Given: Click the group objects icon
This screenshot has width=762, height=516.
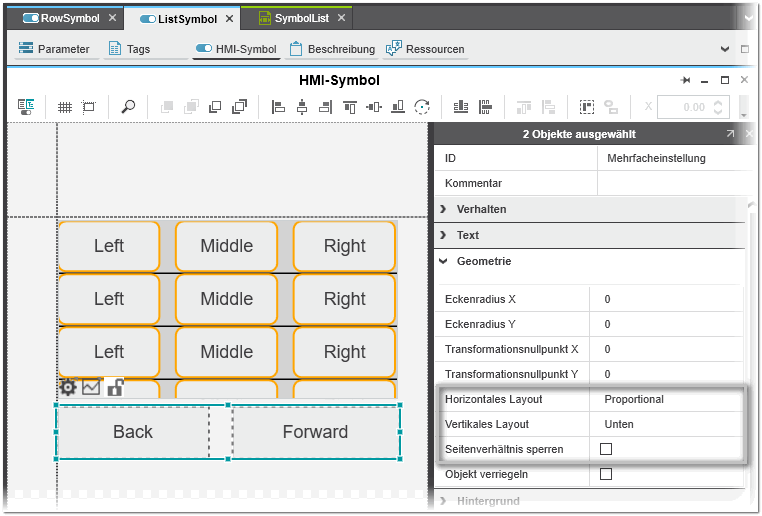Looking at the screenshot, I should click(587, 107).
